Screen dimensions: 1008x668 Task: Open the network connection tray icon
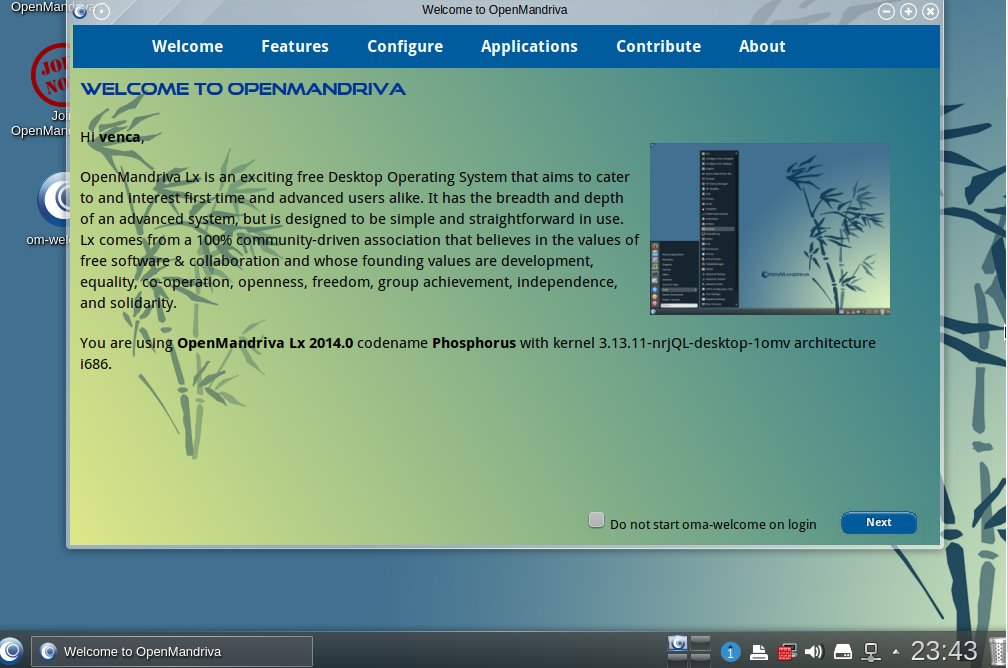871,652
